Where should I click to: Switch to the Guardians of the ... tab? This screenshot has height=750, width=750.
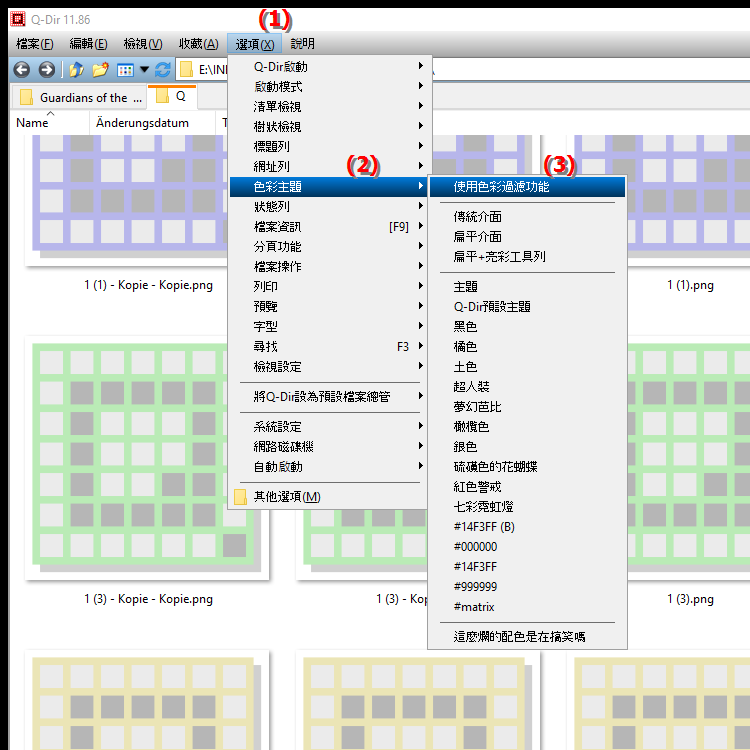coord(79,98)
